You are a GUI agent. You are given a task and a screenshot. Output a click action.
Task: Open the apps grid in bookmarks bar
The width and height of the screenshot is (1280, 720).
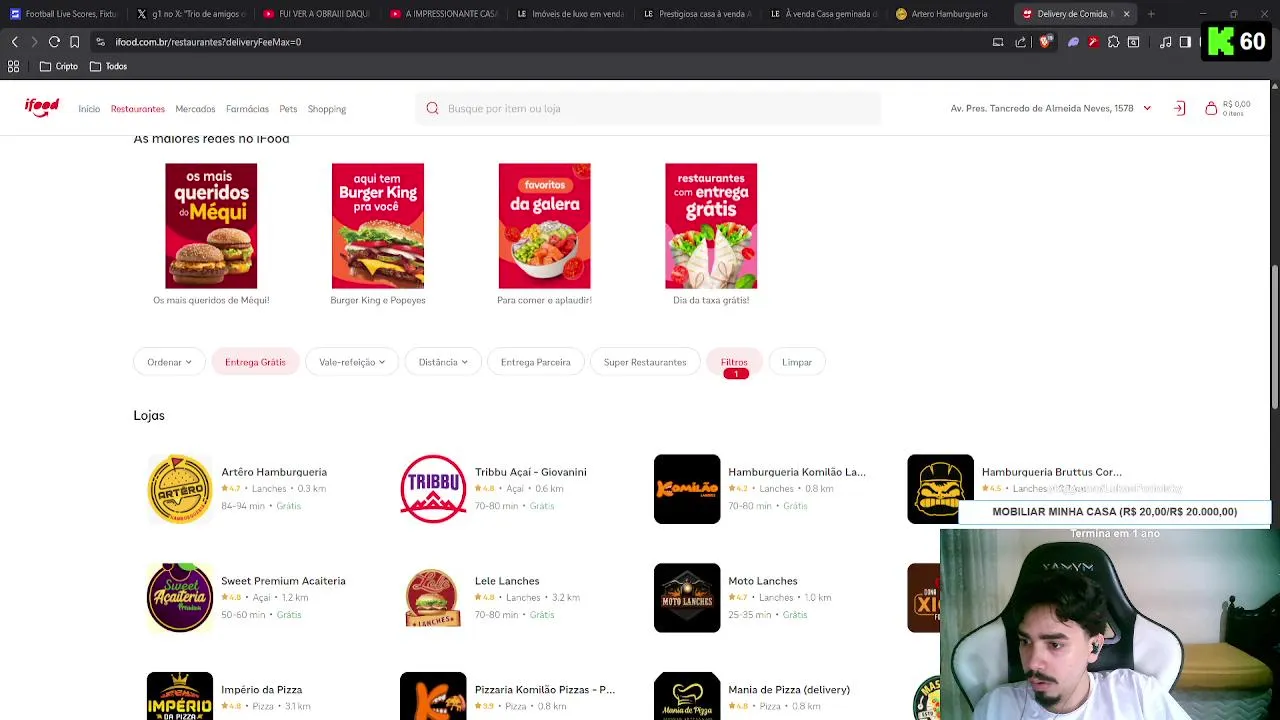pos(14,66)
